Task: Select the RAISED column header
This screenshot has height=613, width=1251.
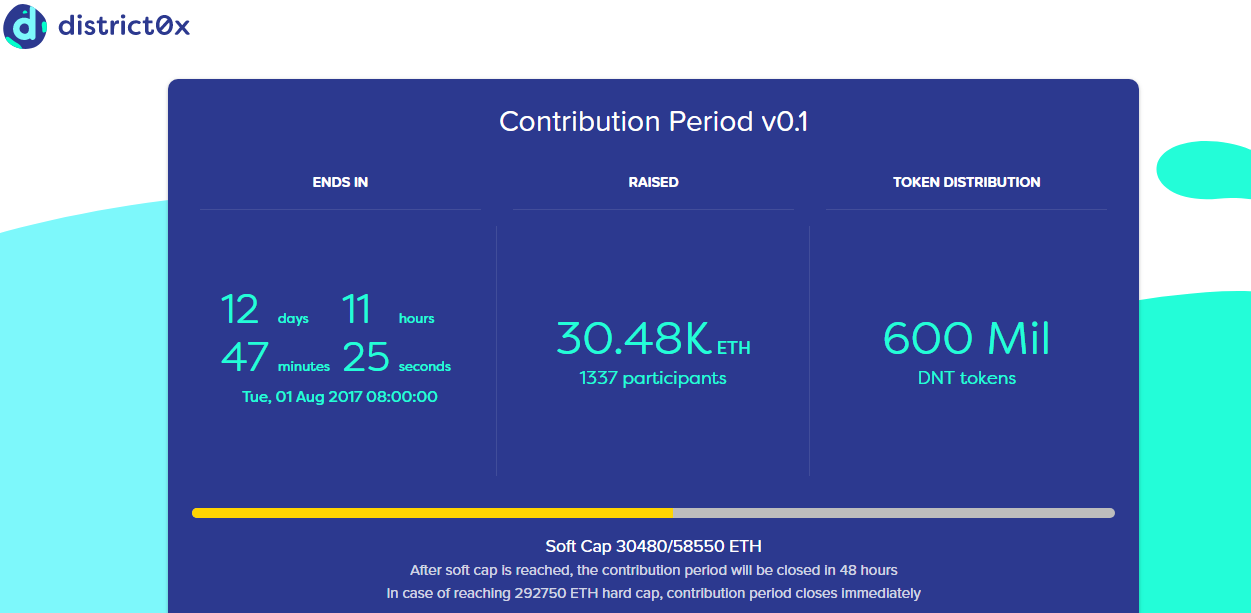Action: tap(653, 182)
